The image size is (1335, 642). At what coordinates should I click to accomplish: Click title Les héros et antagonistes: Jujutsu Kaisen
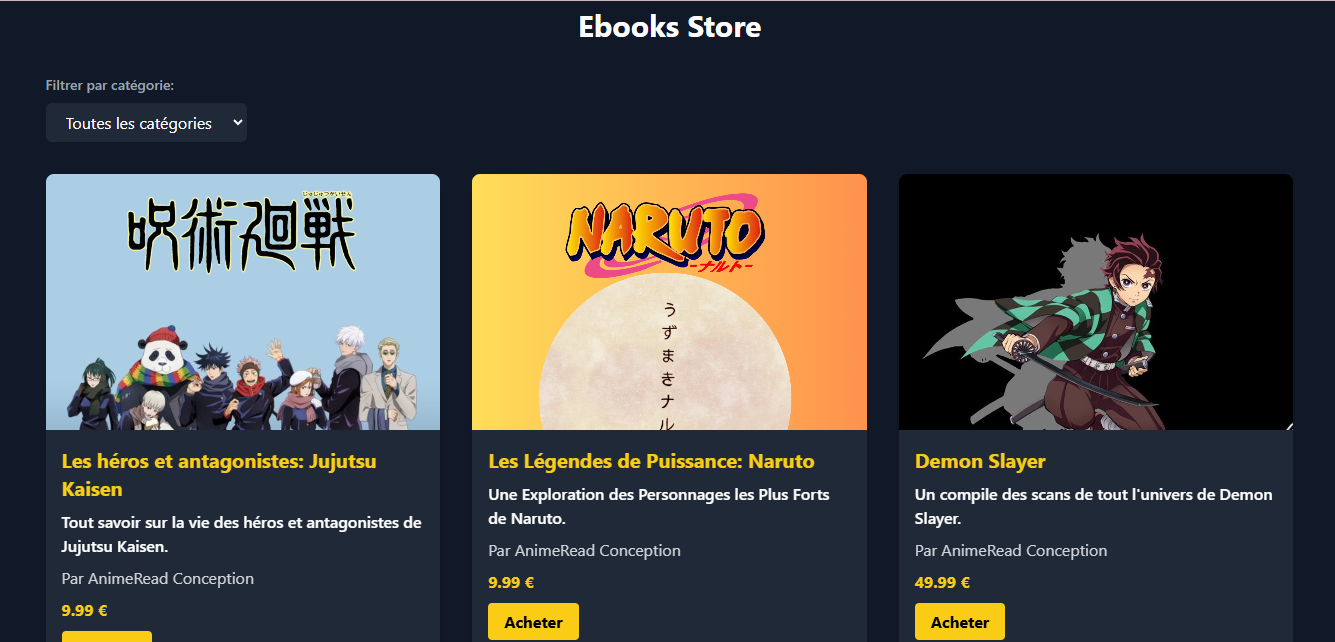(x=219, y=475)
